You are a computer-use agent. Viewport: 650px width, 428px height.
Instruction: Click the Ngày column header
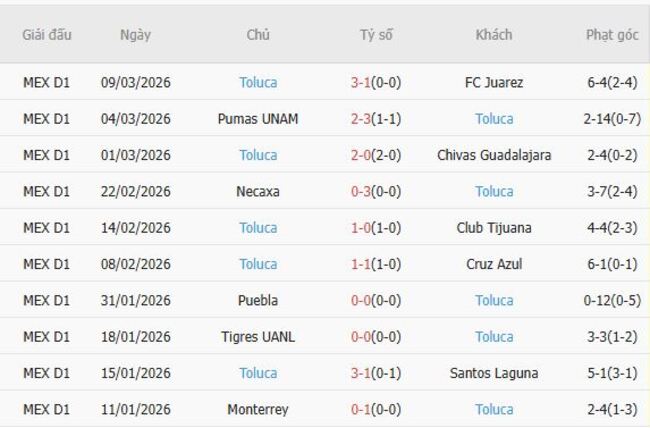click(x=135, y=35)
